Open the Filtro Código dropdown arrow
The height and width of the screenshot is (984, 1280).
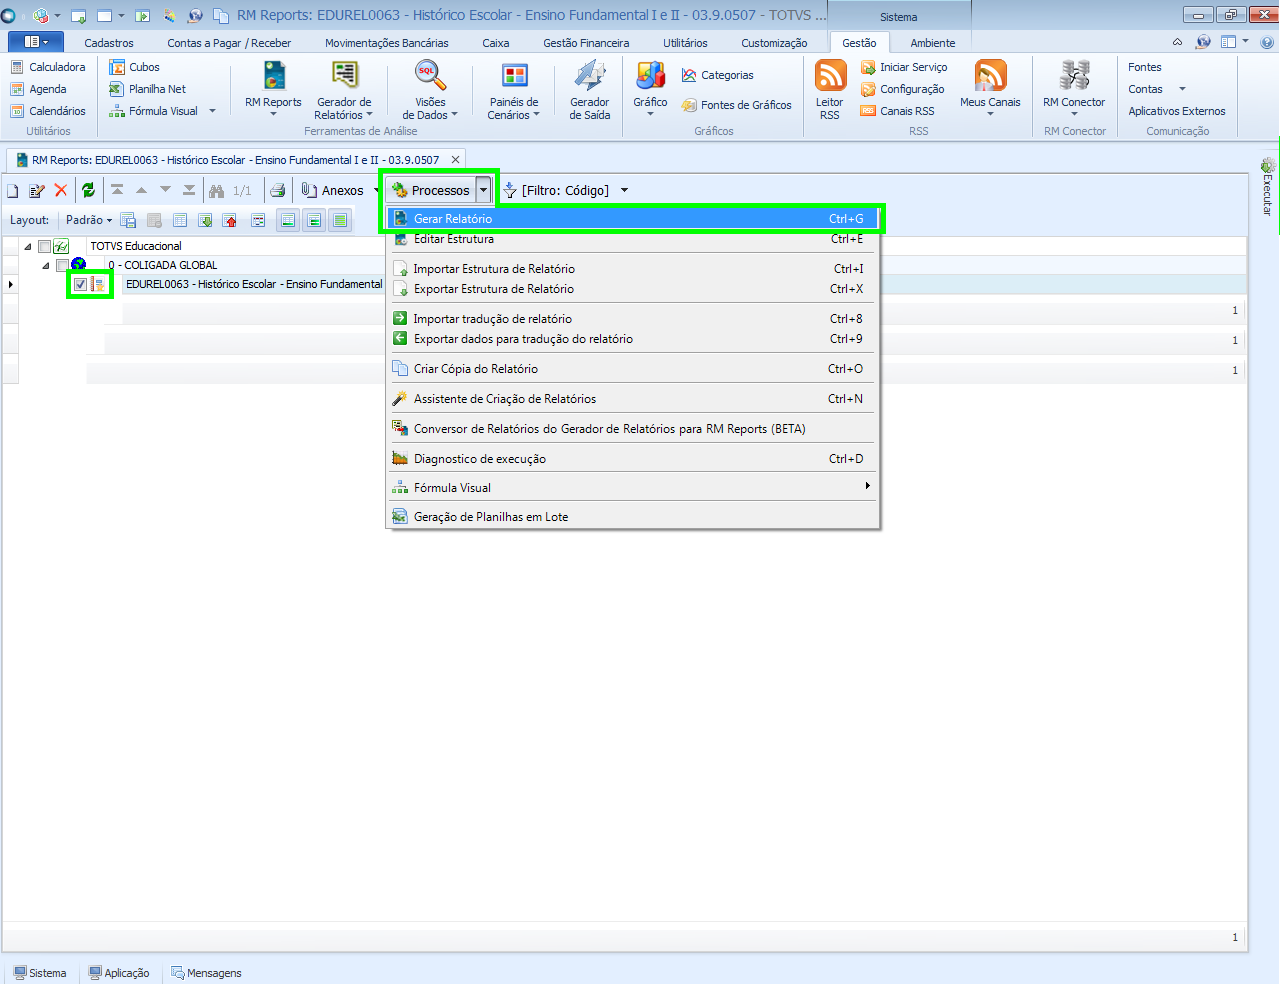click(625, 190)
